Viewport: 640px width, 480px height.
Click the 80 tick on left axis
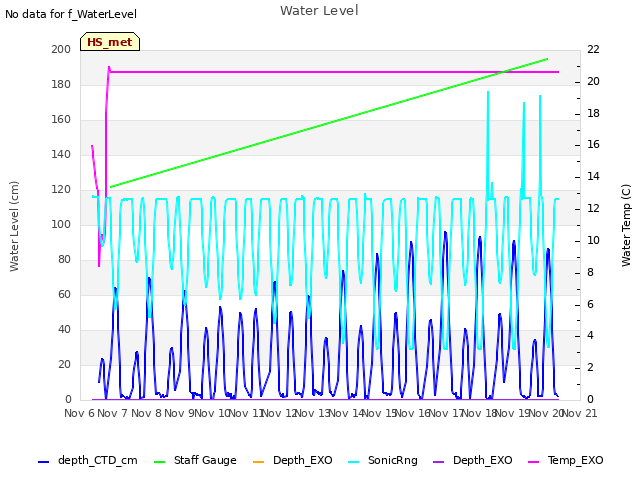(64, 260)
